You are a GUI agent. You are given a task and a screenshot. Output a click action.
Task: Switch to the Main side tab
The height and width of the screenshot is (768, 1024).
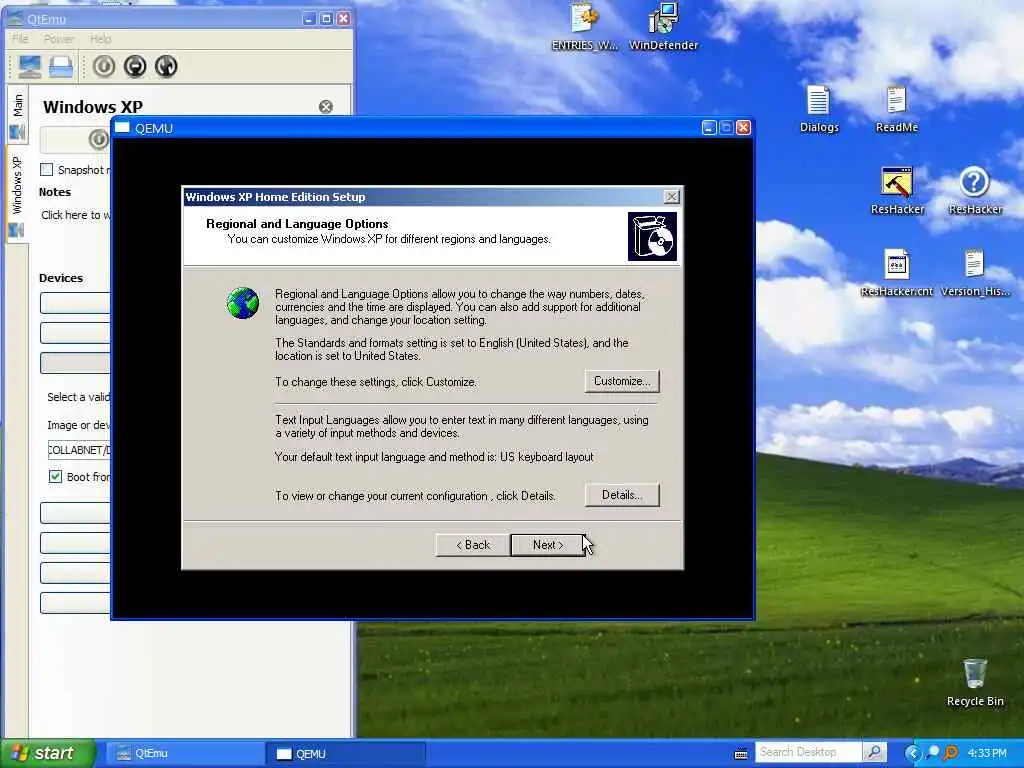17,116
